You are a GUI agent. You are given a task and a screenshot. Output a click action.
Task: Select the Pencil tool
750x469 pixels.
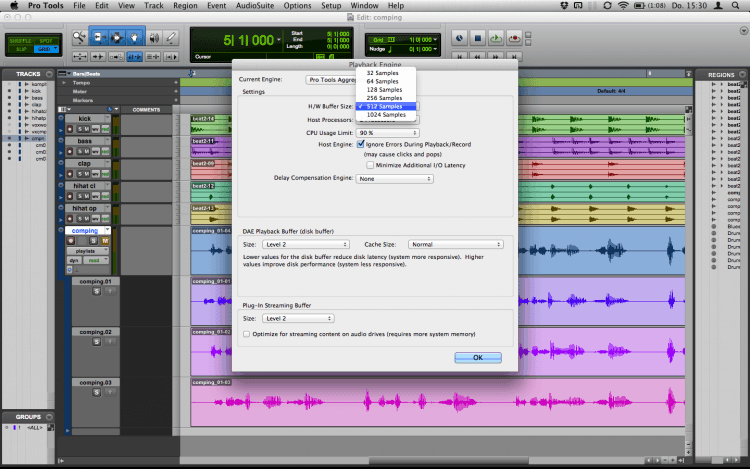[x=172, y=36]
